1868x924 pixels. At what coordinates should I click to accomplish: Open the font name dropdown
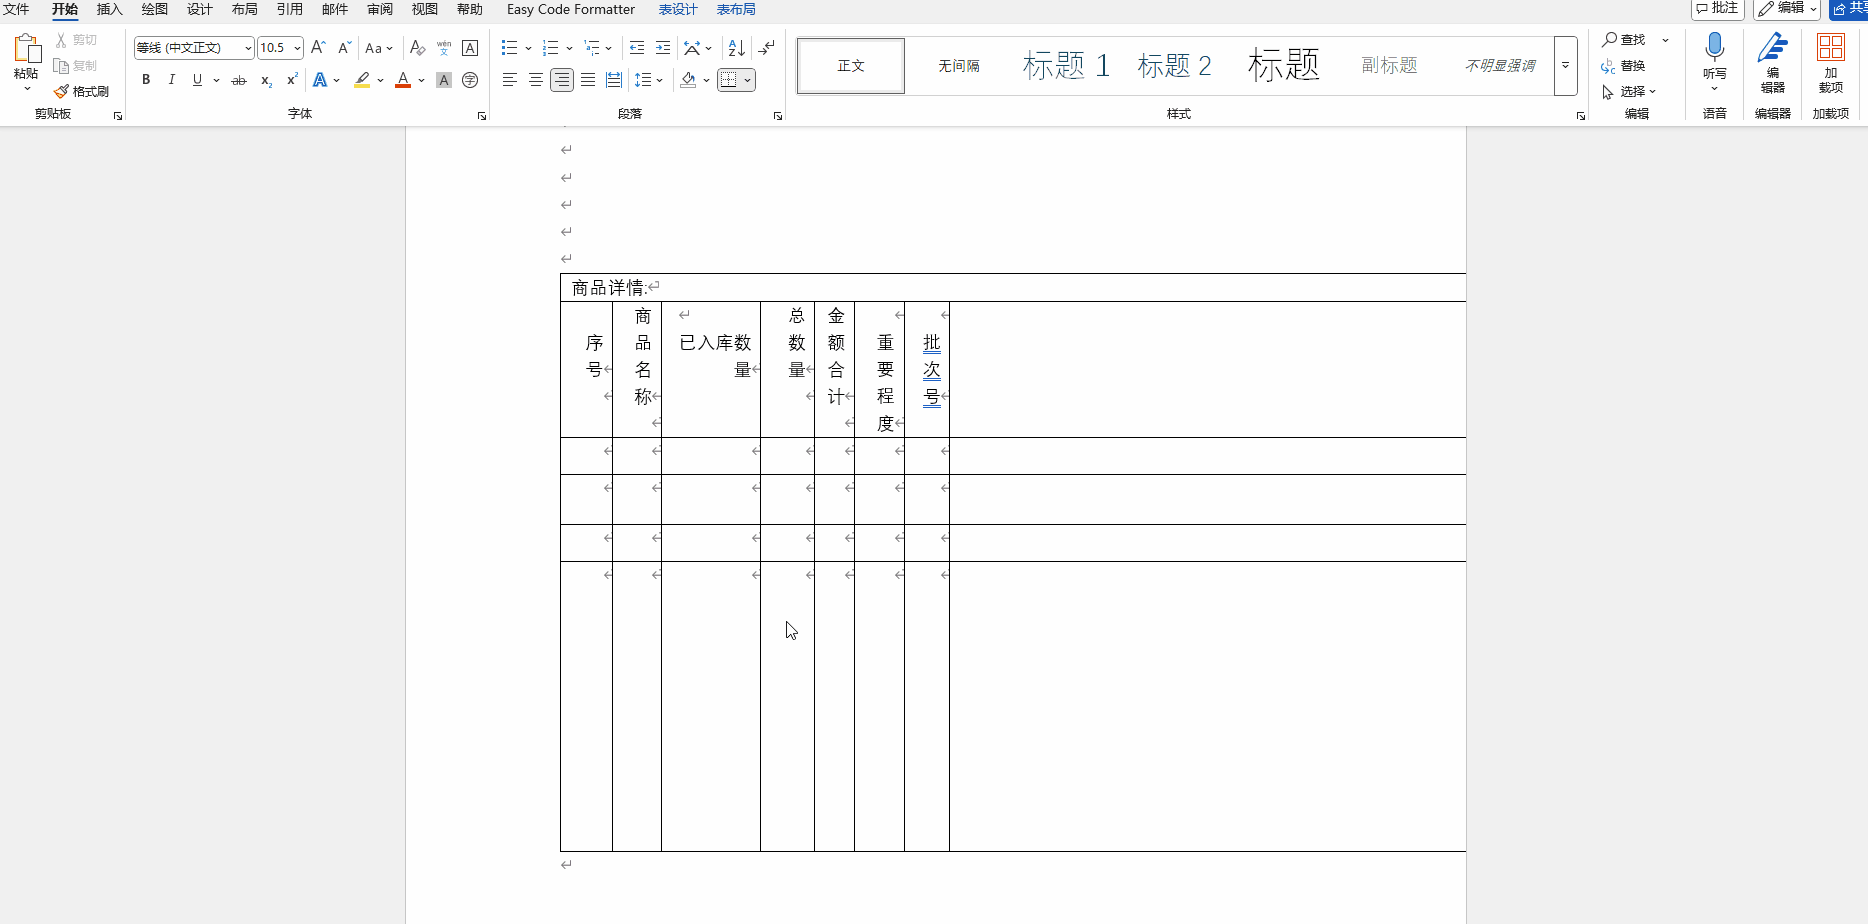coord(248,48)
